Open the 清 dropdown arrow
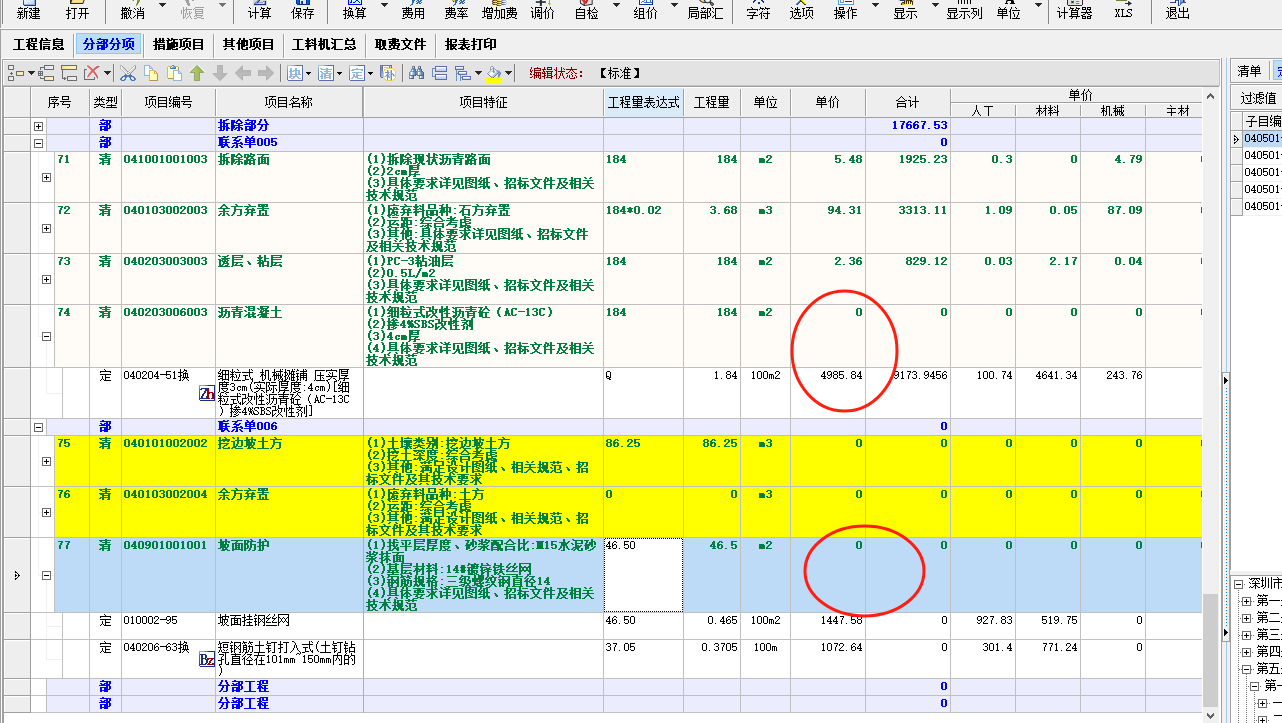 pos(339,73)
